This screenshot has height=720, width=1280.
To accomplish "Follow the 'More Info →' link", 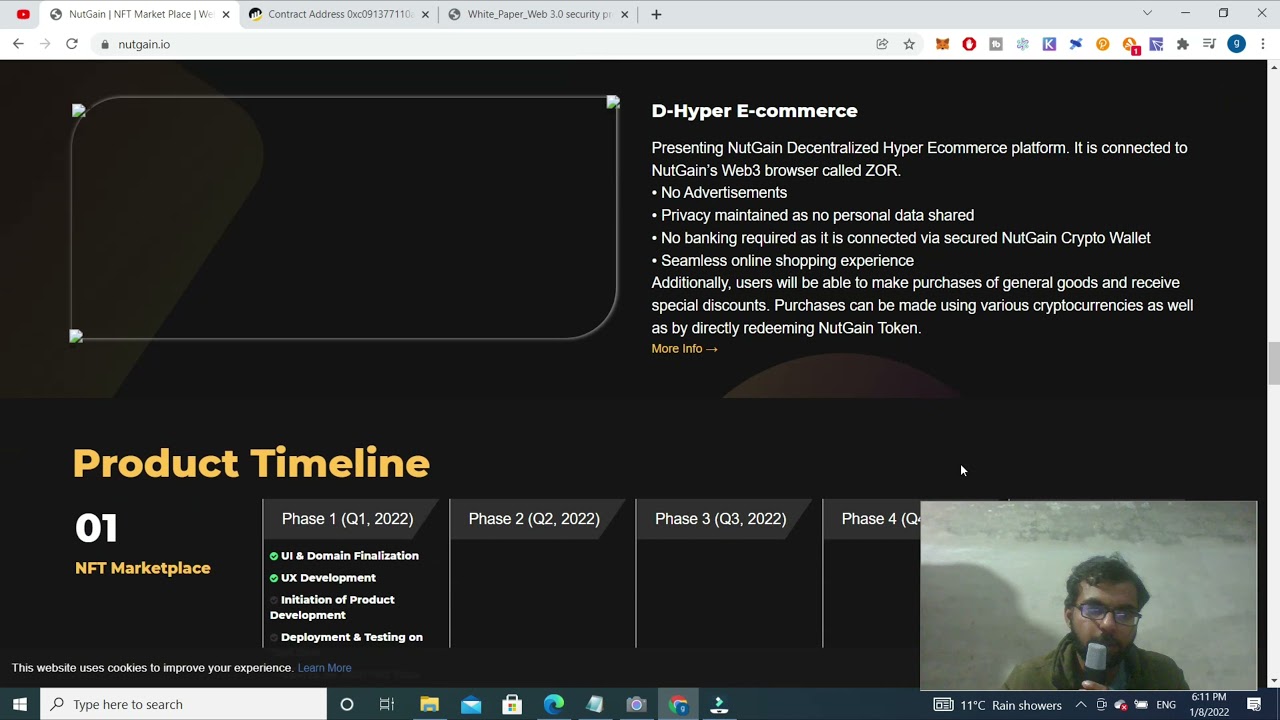I will (x=685, y=349).
